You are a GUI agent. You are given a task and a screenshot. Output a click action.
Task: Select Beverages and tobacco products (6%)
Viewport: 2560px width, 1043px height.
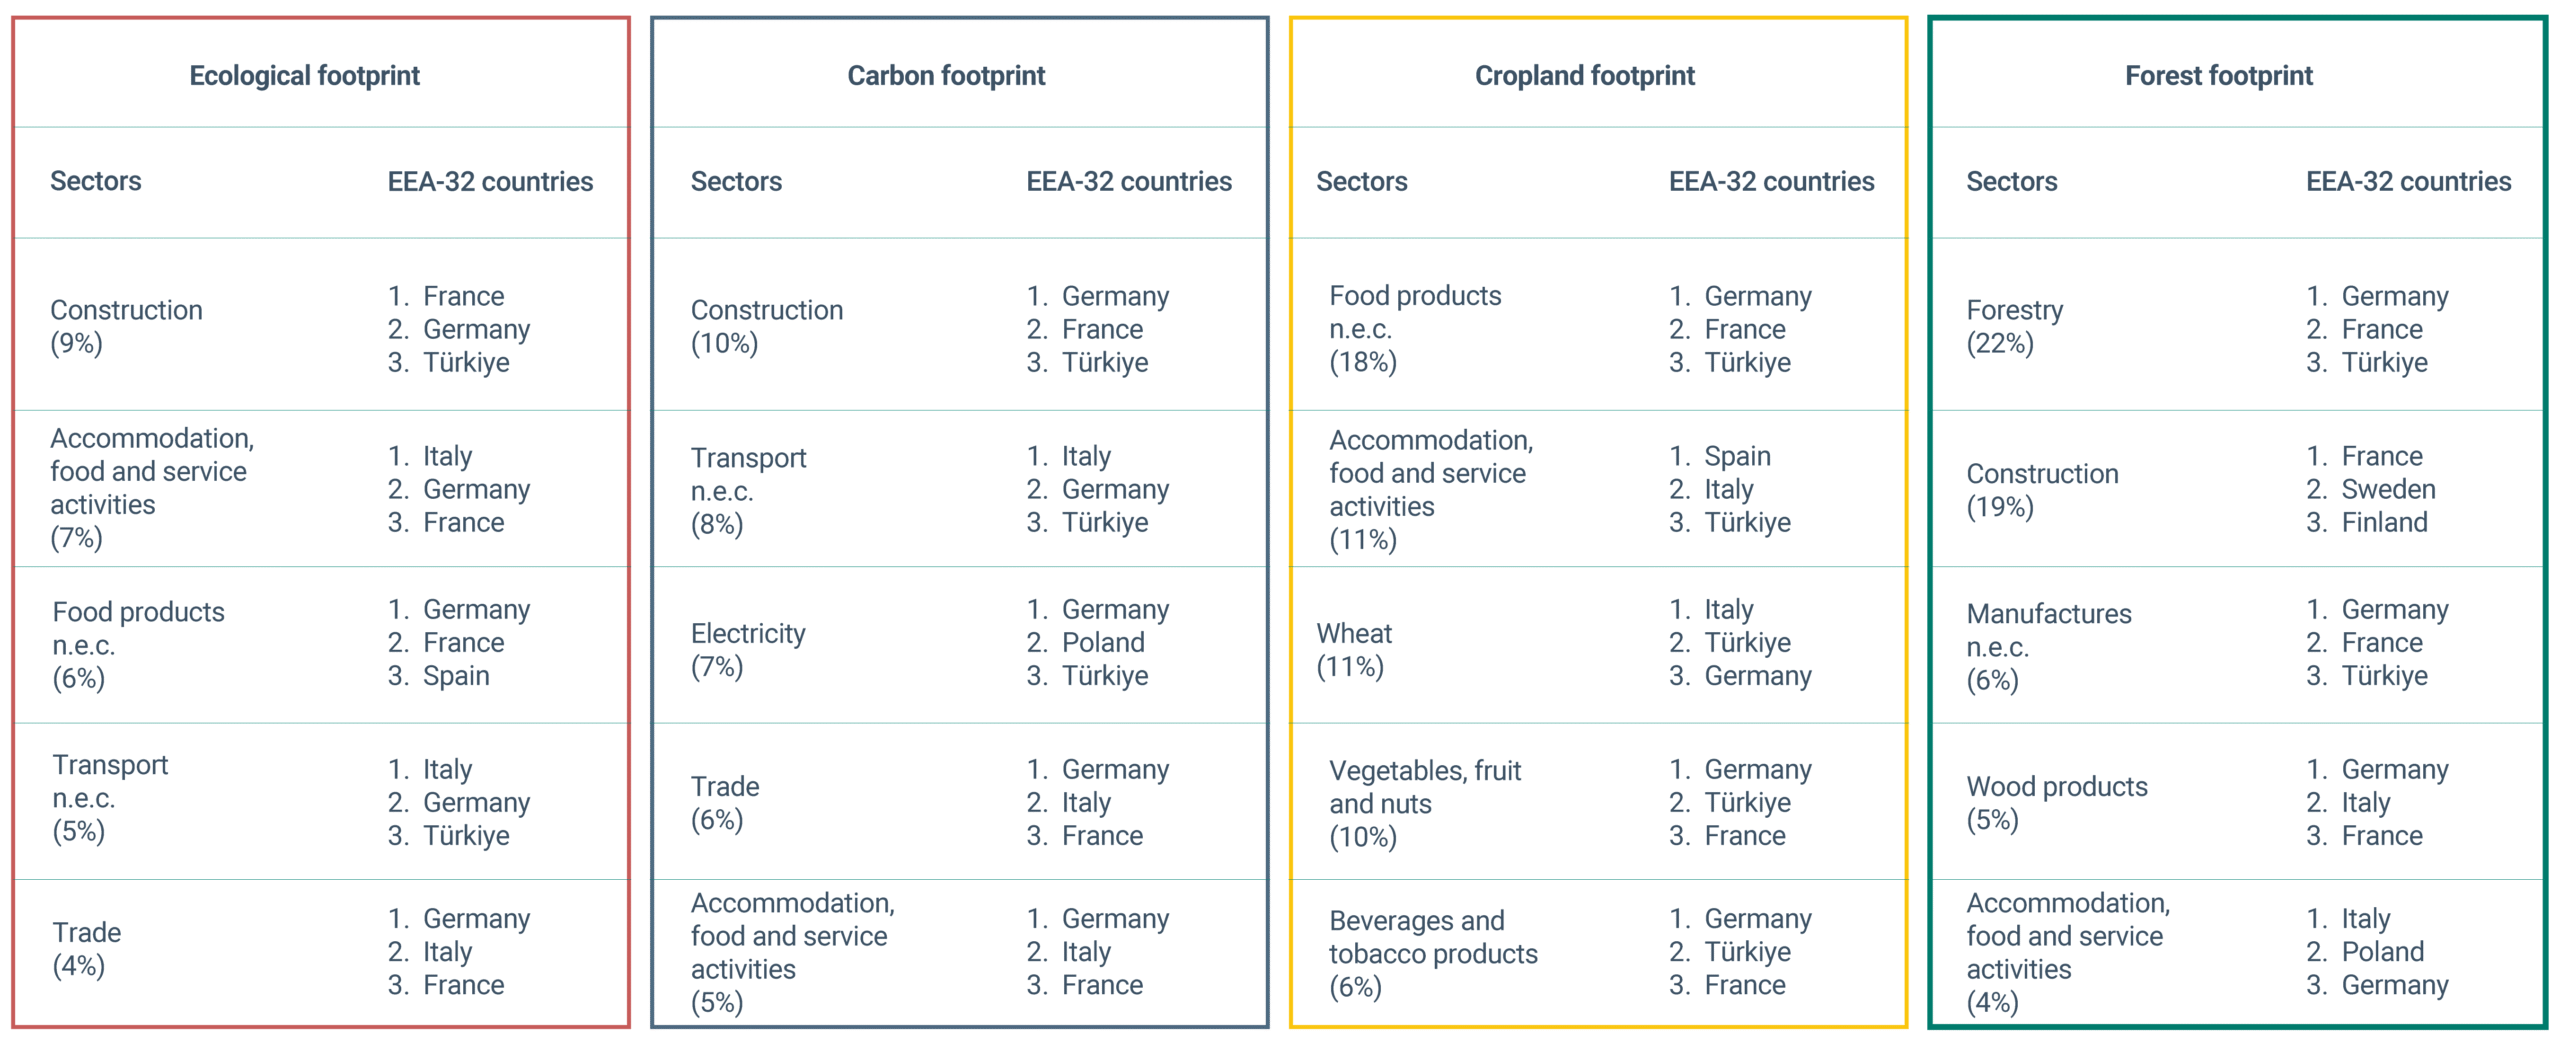1433,954
